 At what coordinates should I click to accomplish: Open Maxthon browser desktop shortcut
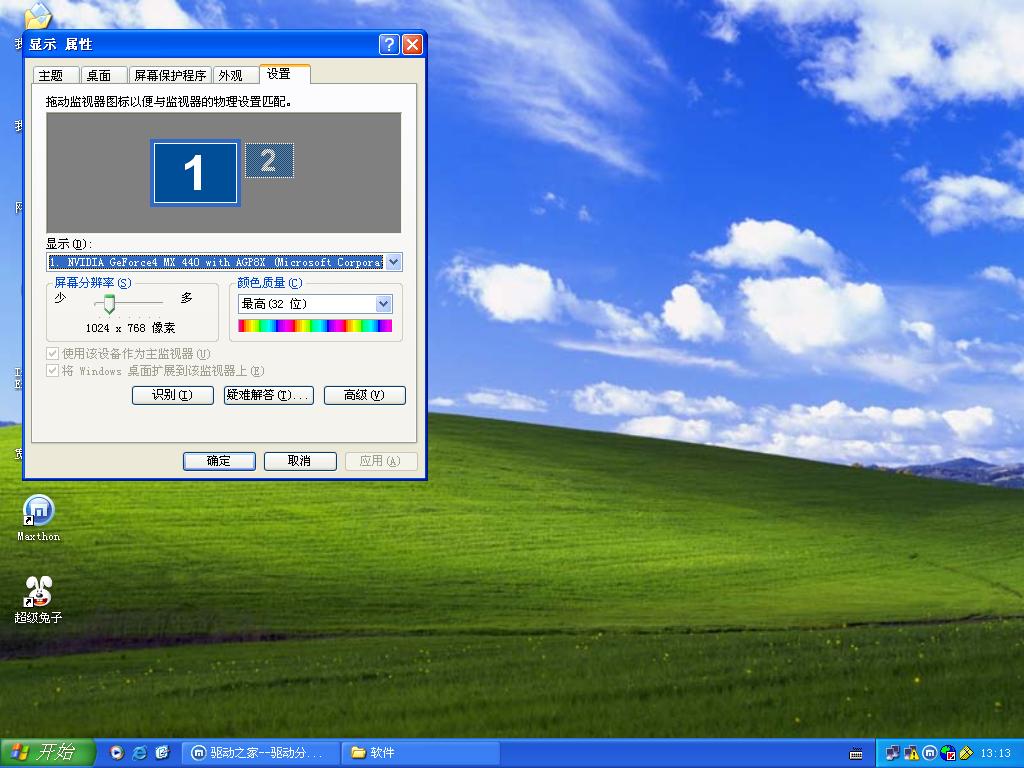[38, 511]
